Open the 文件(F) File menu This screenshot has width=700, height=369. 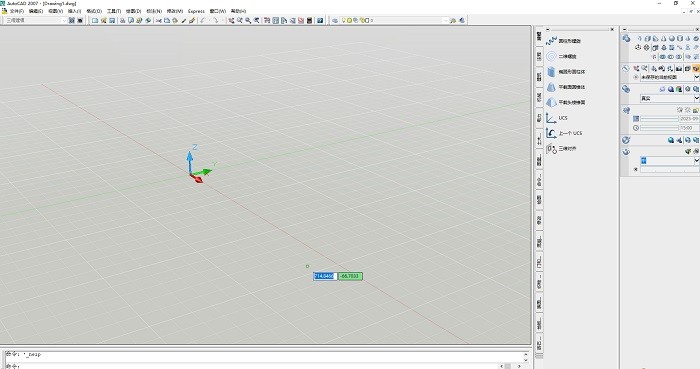point(17,11)
